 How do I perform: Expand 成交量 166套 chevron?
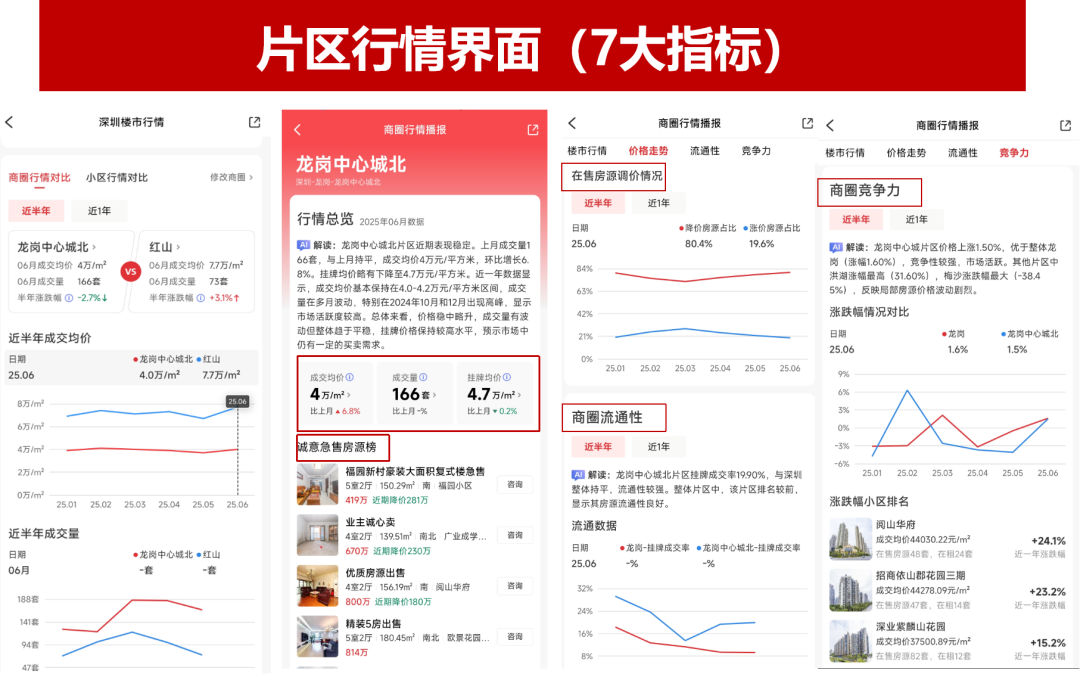pos(434,395)
